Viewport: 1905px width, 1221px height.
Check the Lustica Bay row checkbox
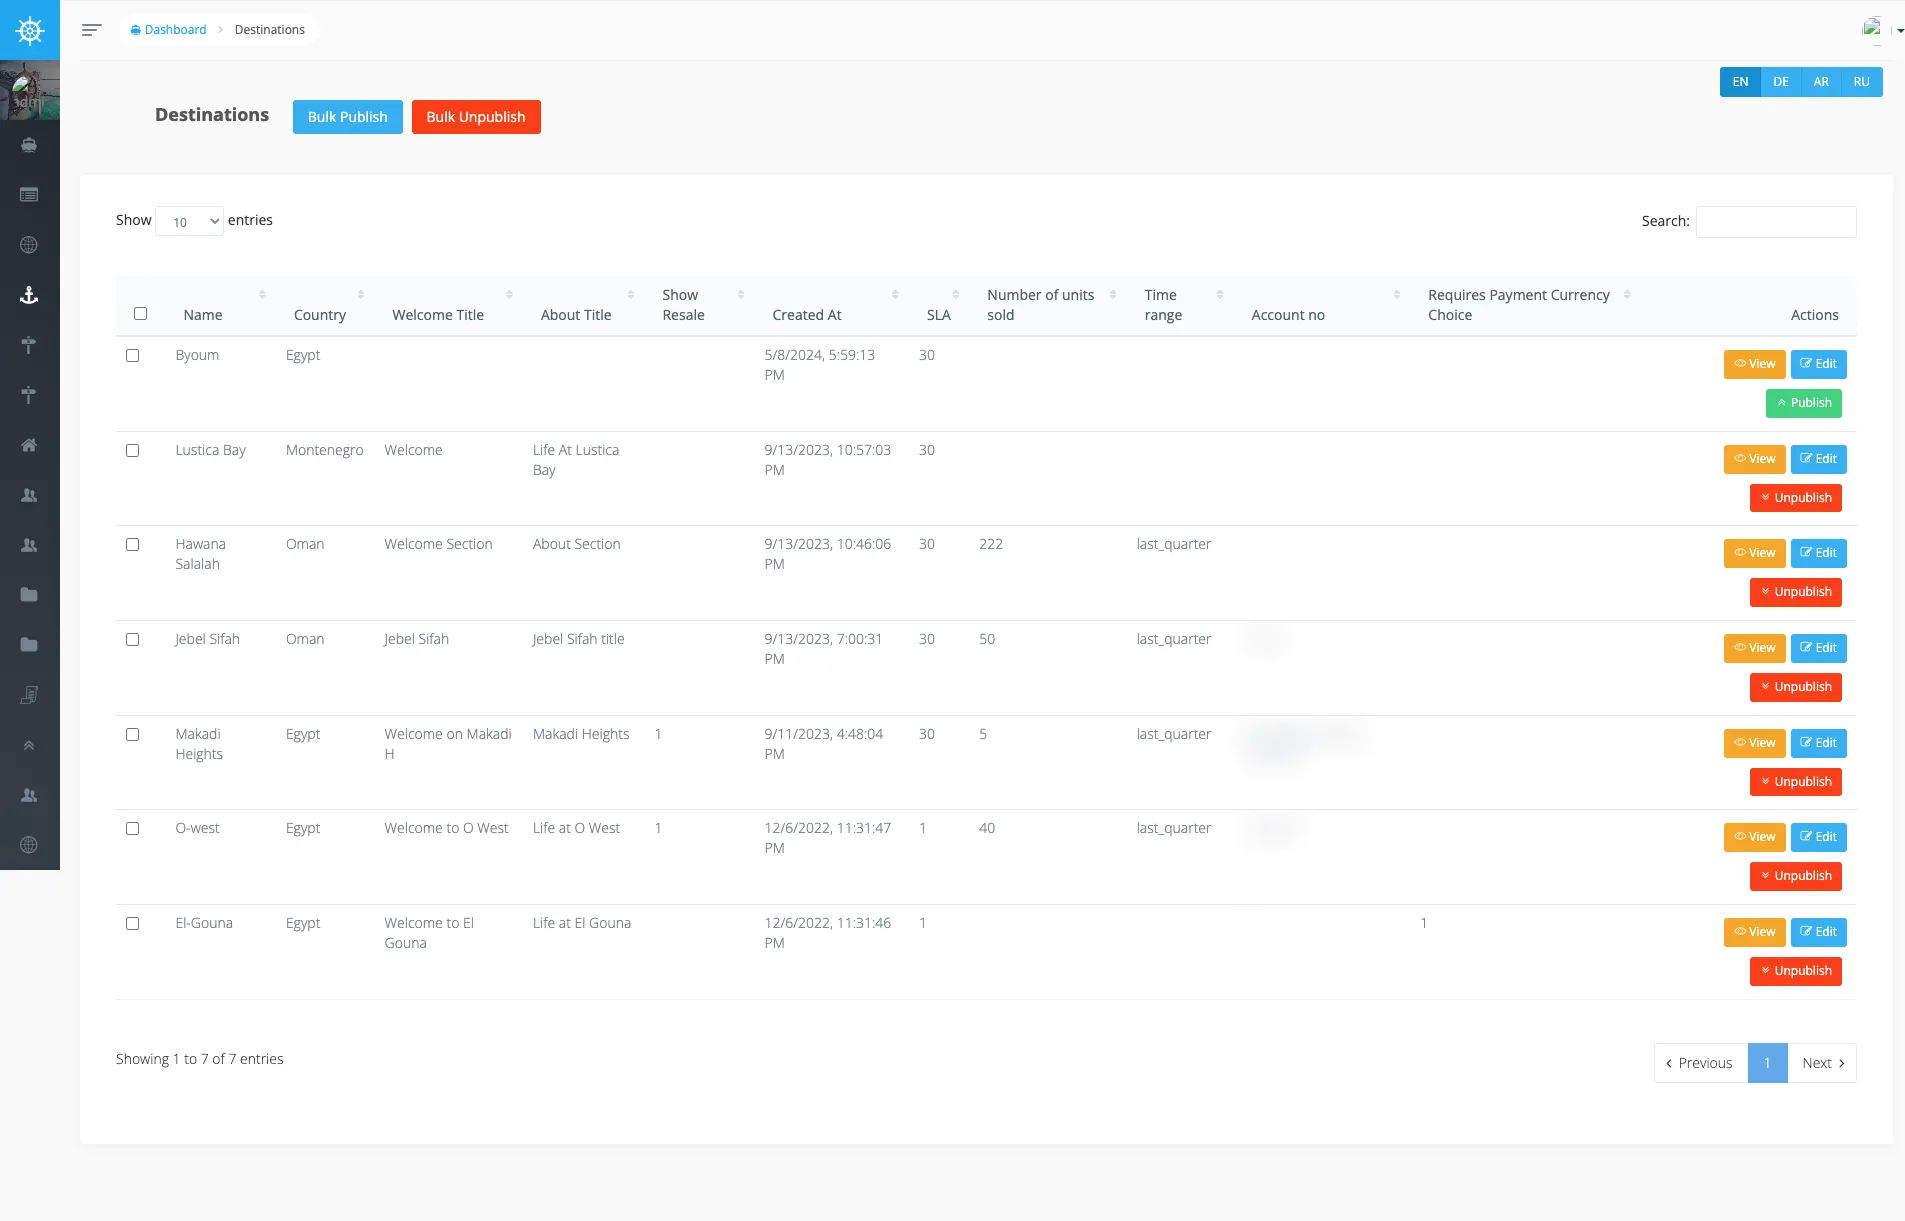132,451
